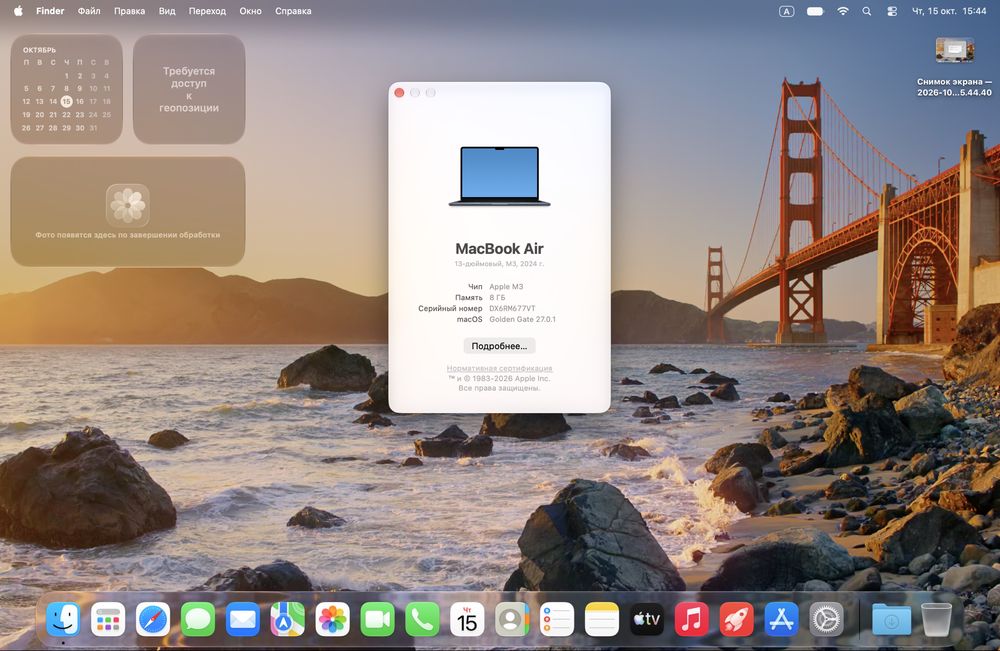The height and width of the screenshot is (651, 1000).
Task: Open the Trash in the Dock
Action: click(936, 619)
